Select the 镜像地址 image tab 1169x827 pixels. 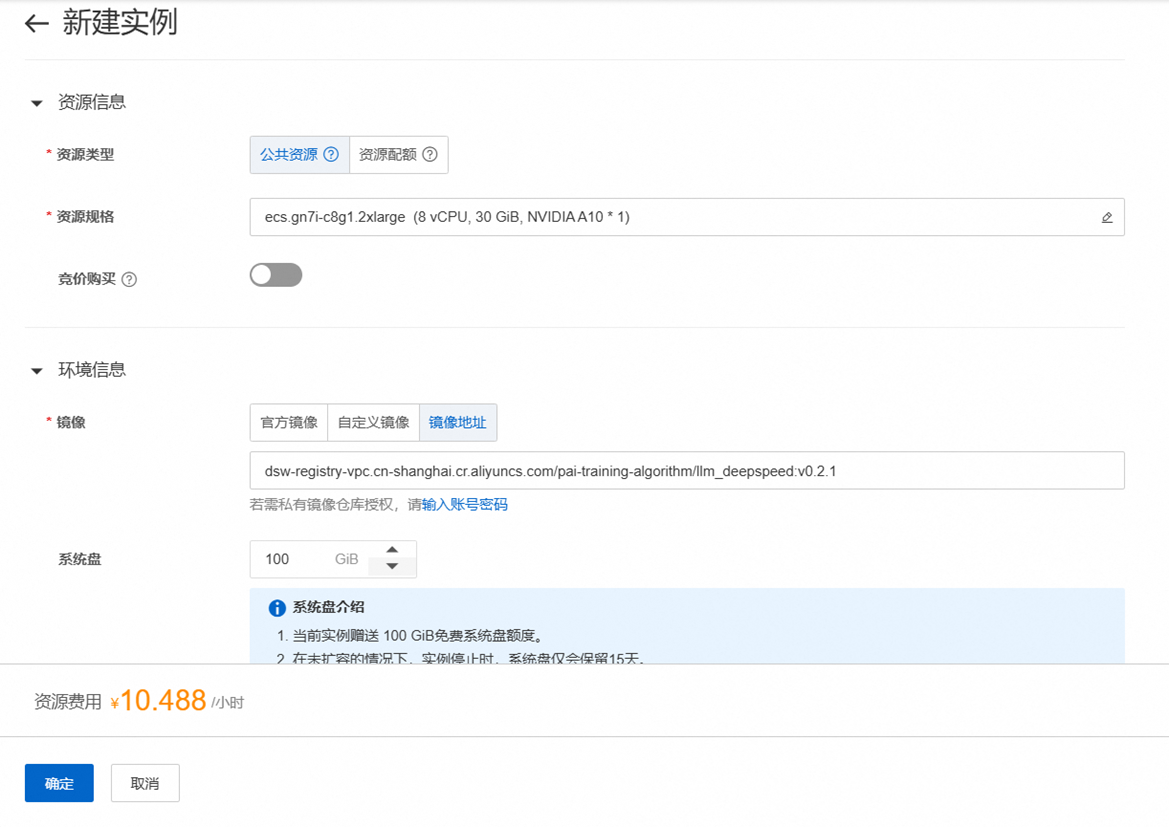pos(458,422)
